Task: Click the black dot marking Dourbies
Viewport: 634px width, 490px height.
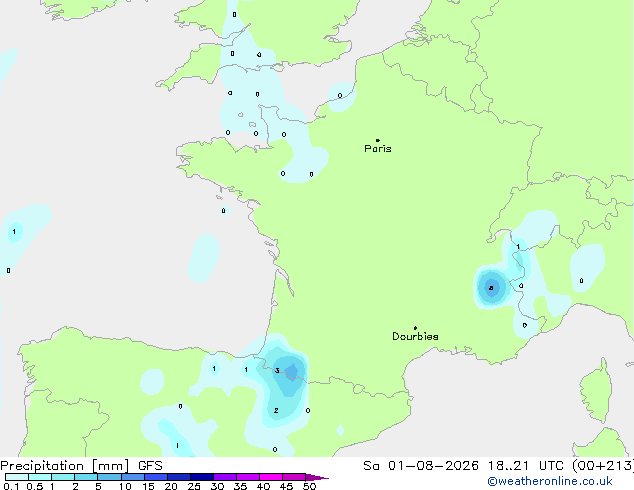Action: (x=415, y=328)
